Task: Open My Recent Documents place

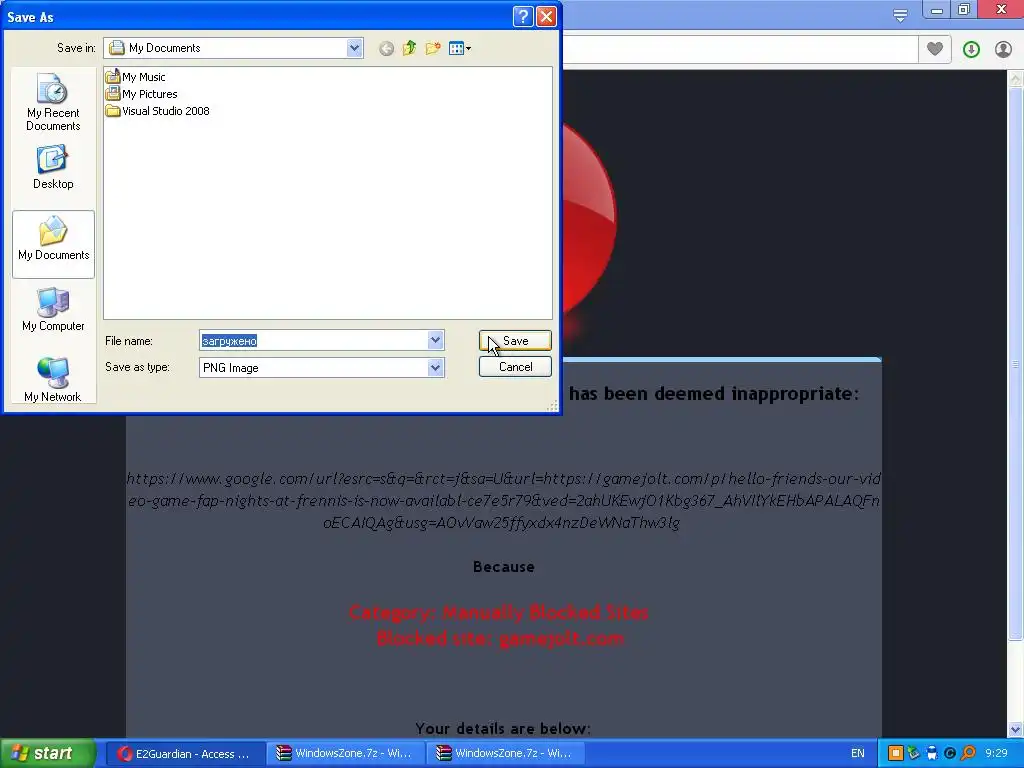Action: (x=54, y=102)
